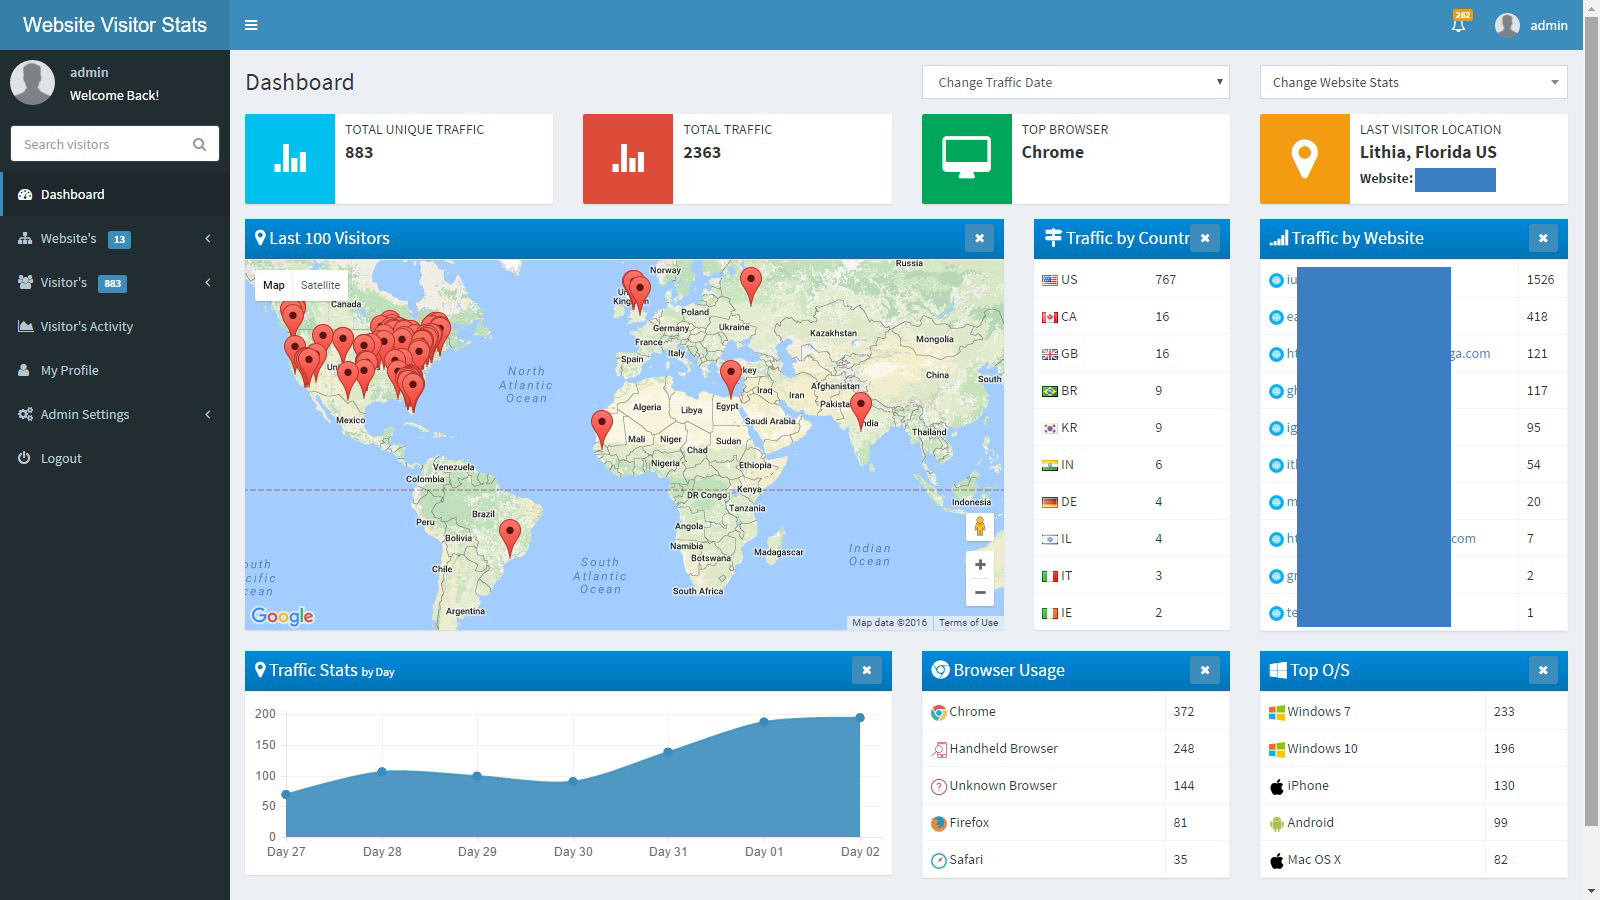Open Visitor's Activity in the sidebar

pos(86,326)
